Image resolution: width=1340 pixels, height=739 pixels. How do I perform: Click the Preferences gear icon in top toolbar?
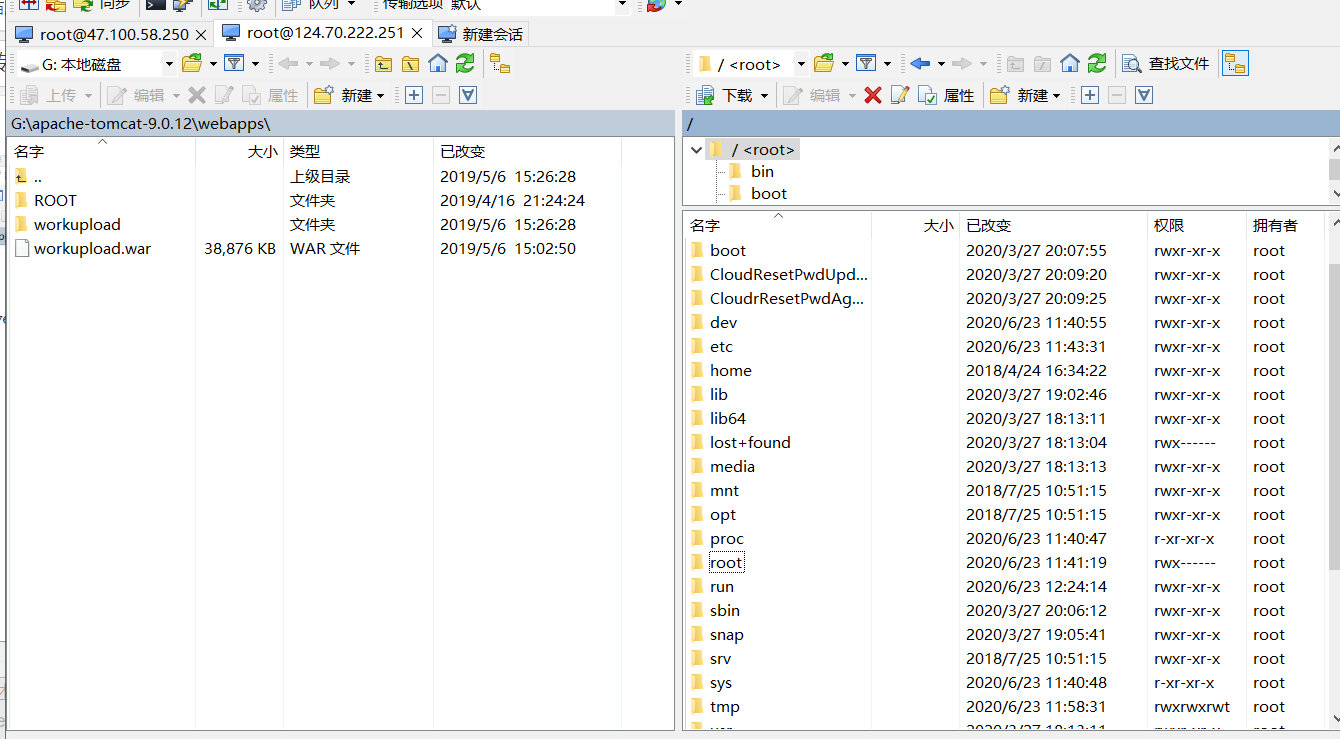[257, 5]
